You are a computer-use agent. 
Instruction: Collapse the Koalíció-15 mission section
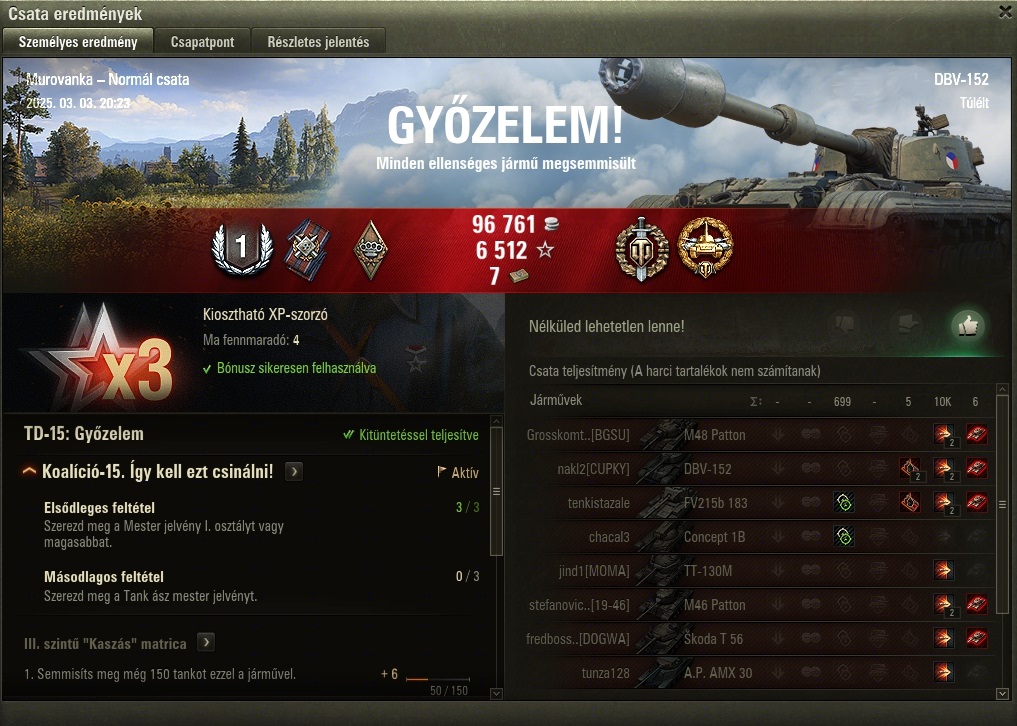(29, 471)
